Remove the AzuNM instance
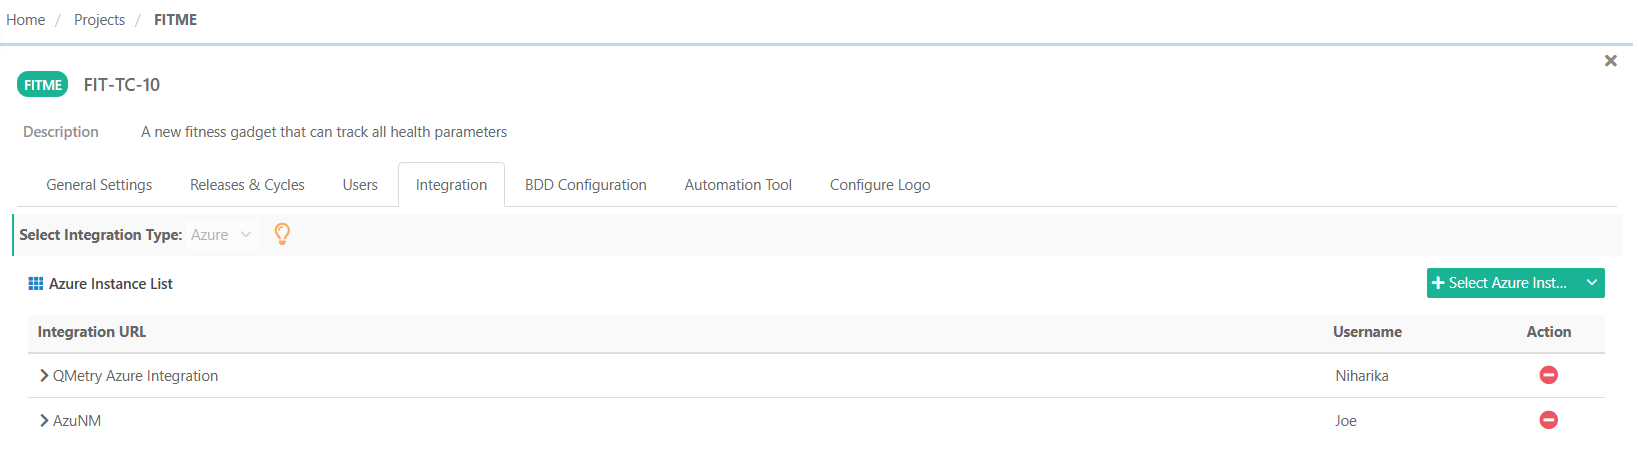 tap(1548, 420)
